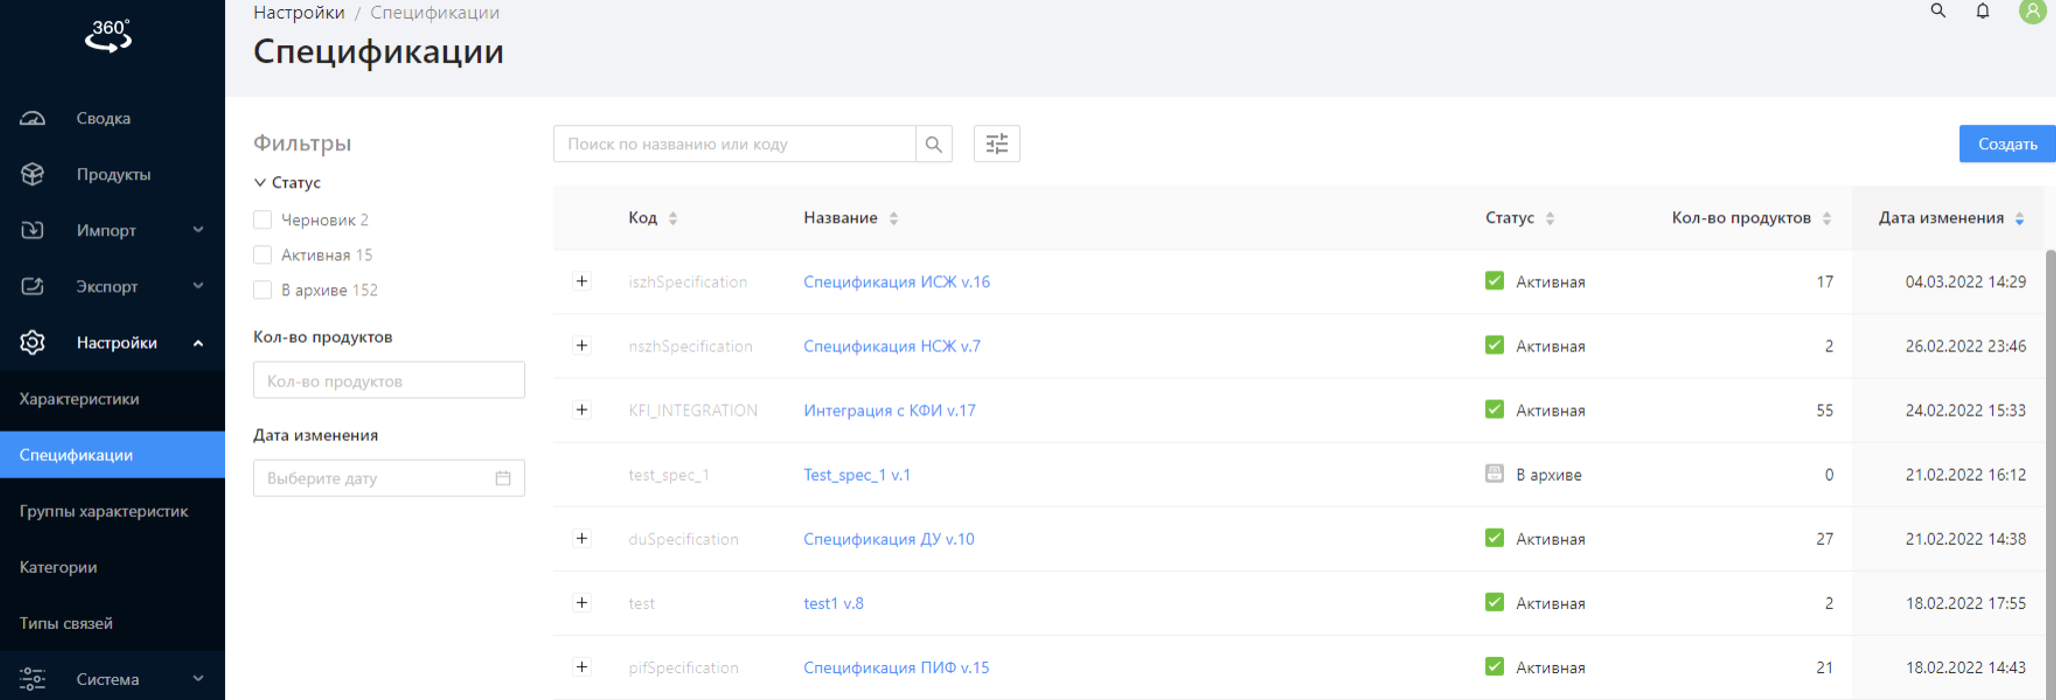Click the 360 logo in sidebar

tap(109, 36)
